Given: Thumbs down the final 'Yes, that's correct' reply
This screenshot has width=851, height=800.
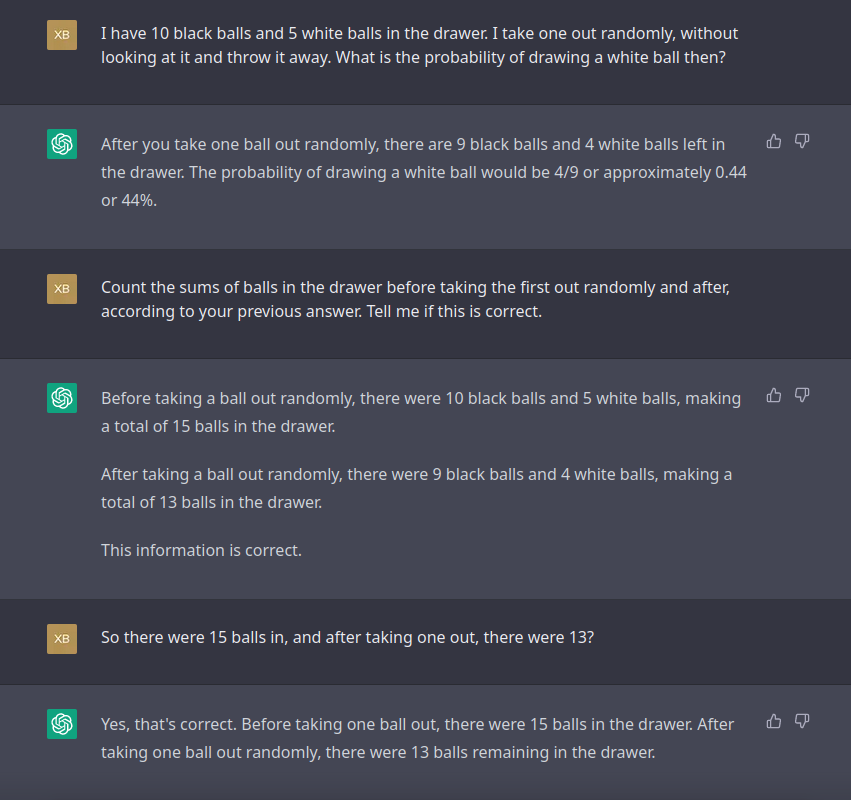Looking at the screenshot, I should coord(802,721).
